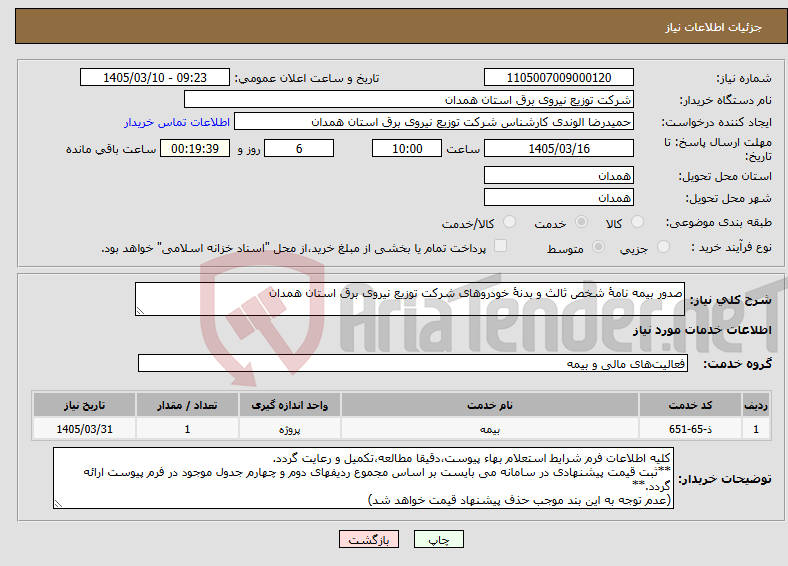Click the delivery province field همدان
The height and width of the screenshot is (566, 788).
click(x=558, y=175)
